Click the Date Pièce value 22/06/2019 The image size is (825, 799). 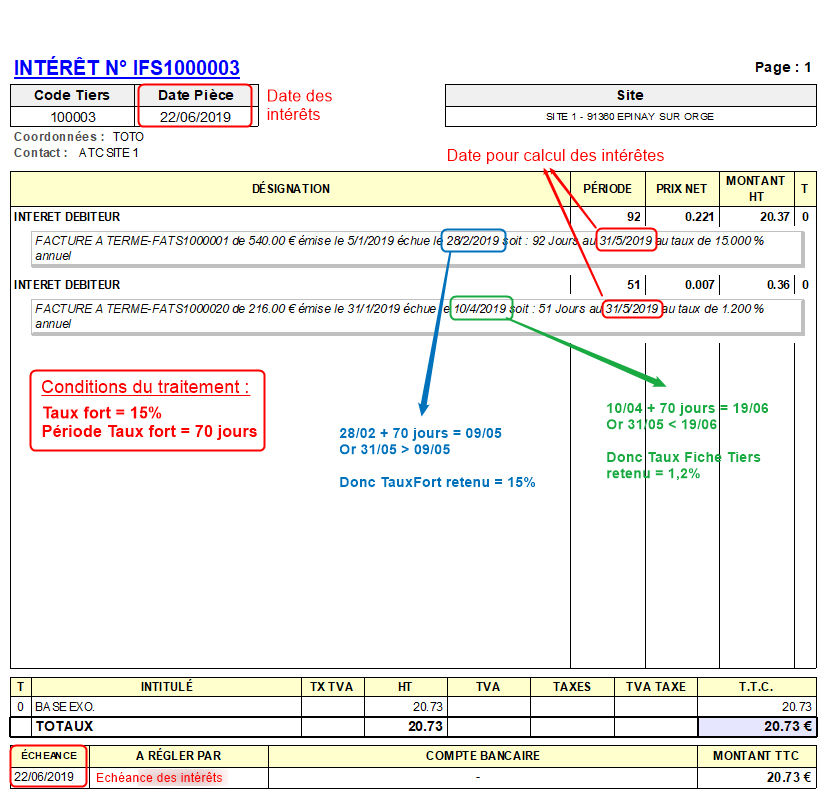(195, 117)
